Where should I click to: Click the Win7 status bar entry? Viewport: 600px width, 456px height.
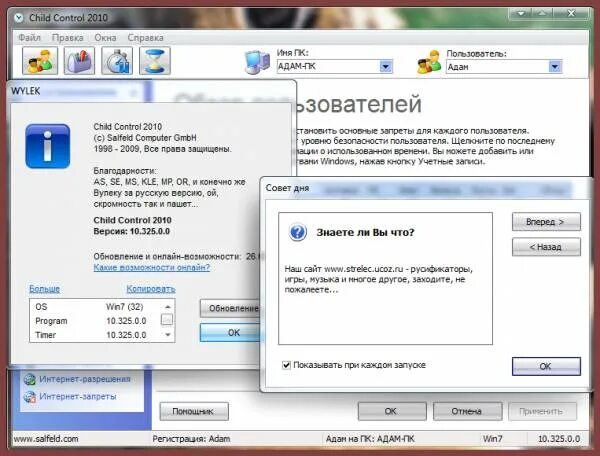492,439
